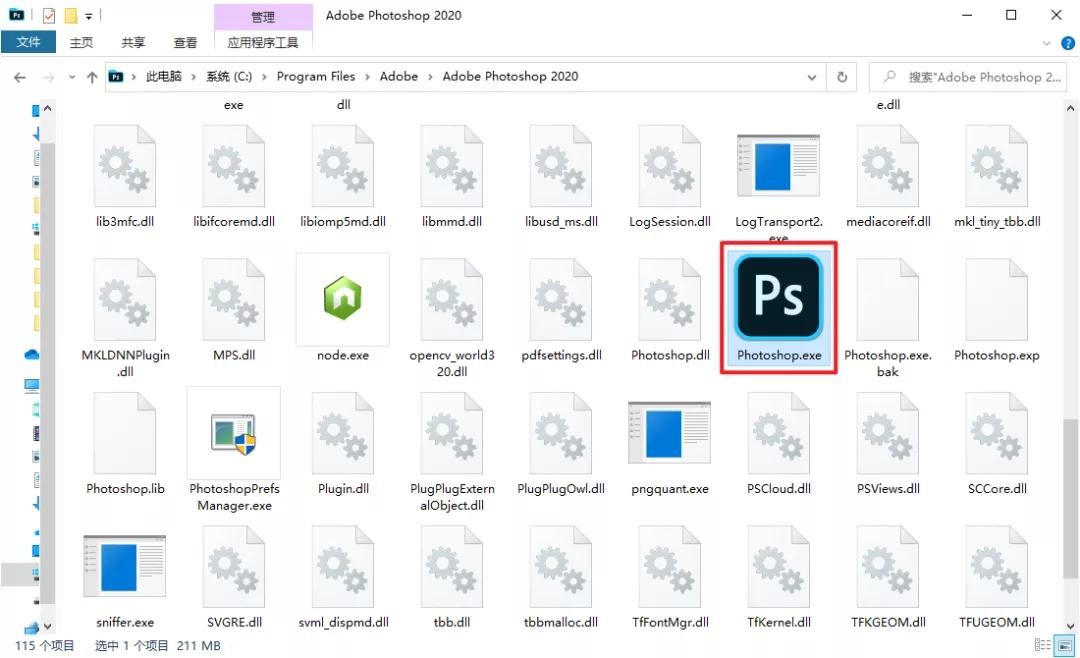Select the SCCore.dll file icon
Viewport: 1080px width, 658px height.
pos(997,433)
